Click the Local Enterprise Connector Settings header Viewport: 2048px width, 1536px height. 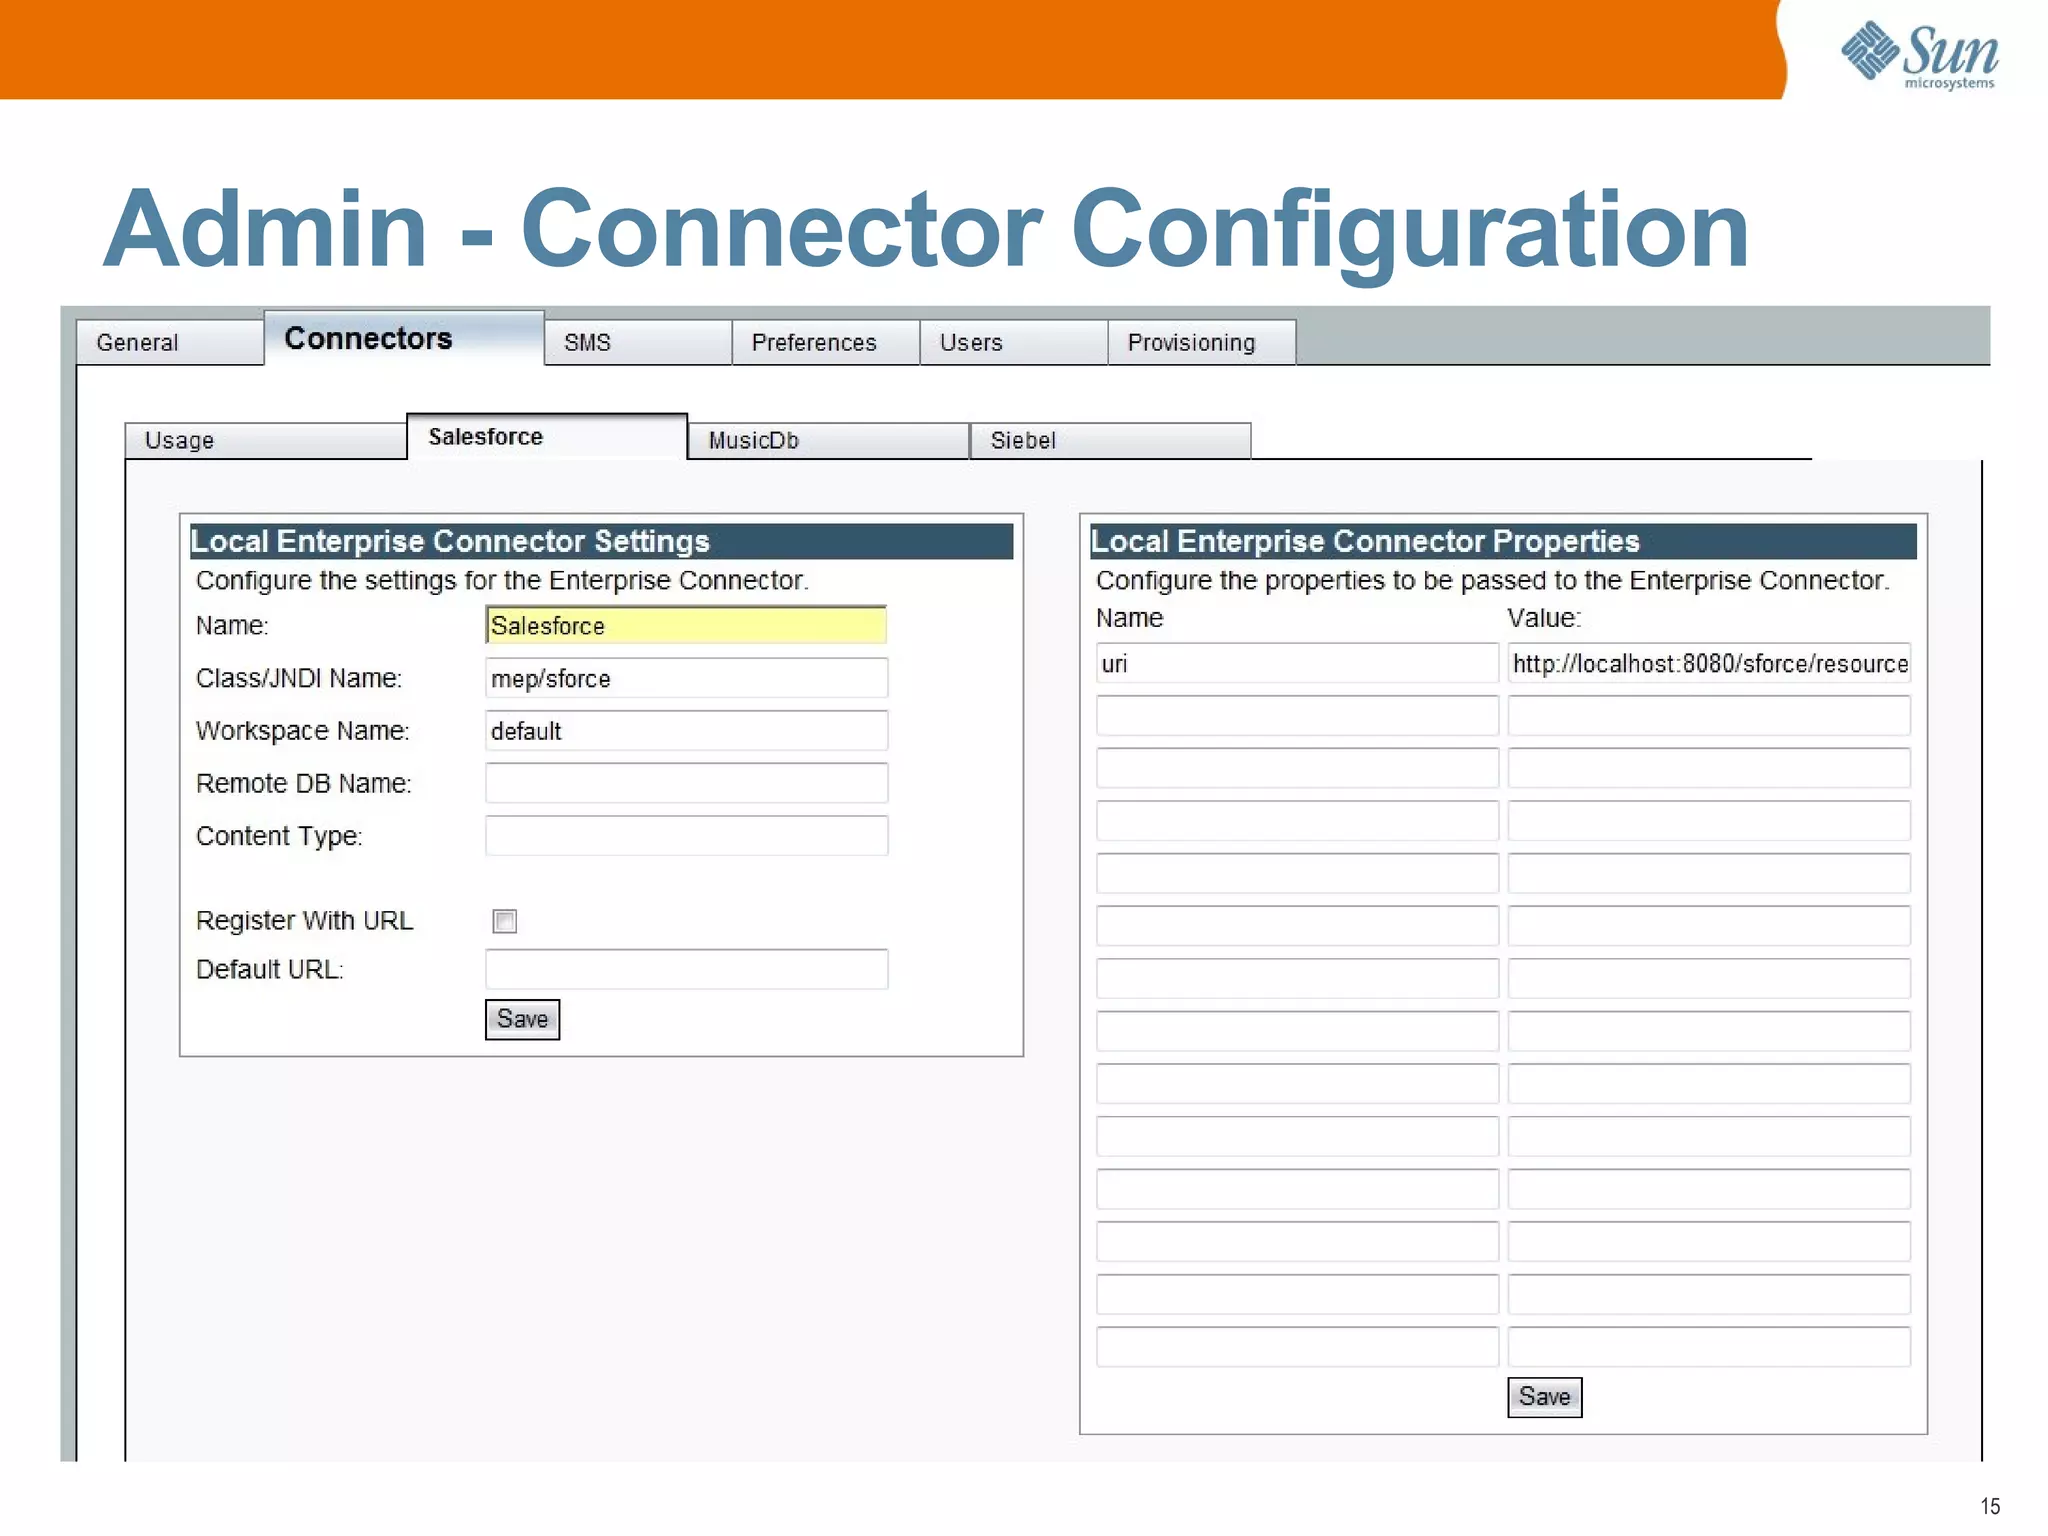[601, 541]
